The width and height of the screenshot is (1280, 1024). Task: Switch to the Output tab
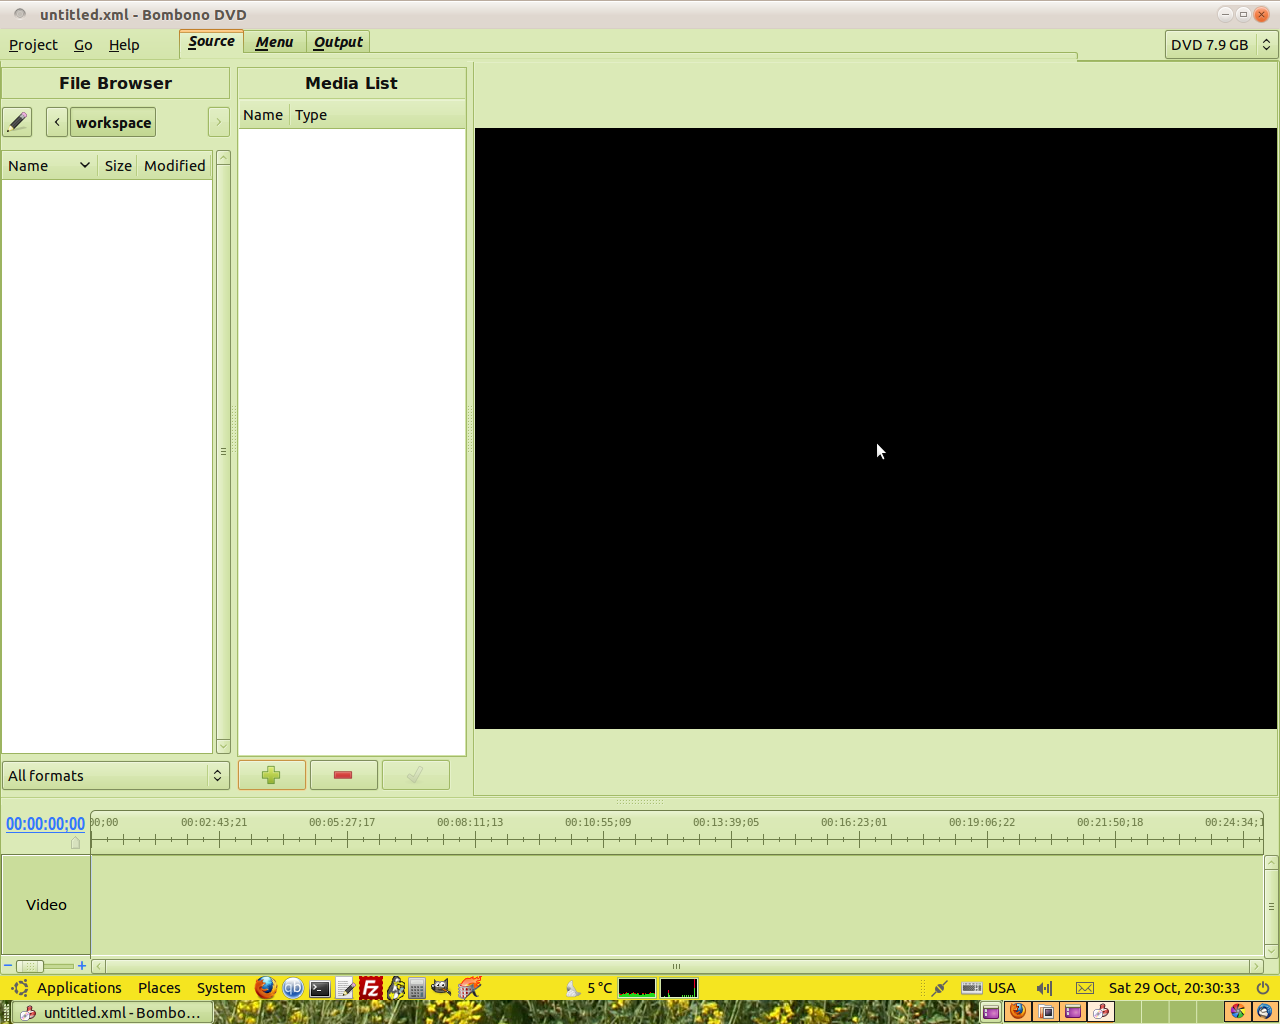[x=338, y=42]
